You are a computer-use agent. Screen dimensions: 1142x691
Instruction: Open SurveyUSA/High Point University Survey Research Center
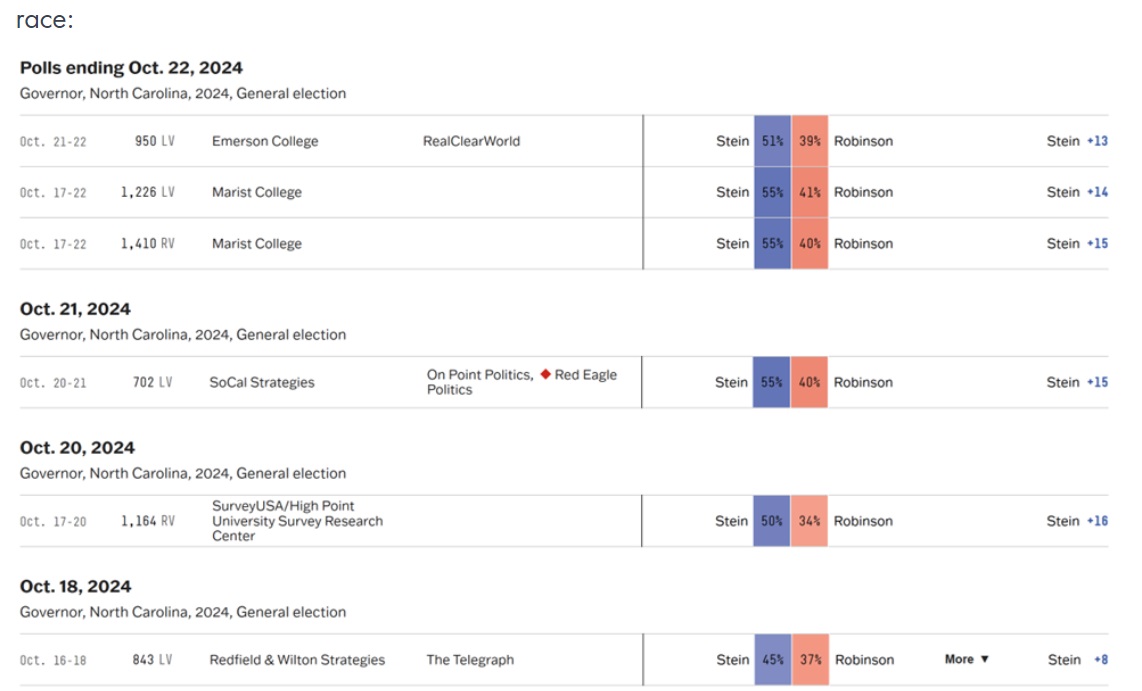point(297,521)
